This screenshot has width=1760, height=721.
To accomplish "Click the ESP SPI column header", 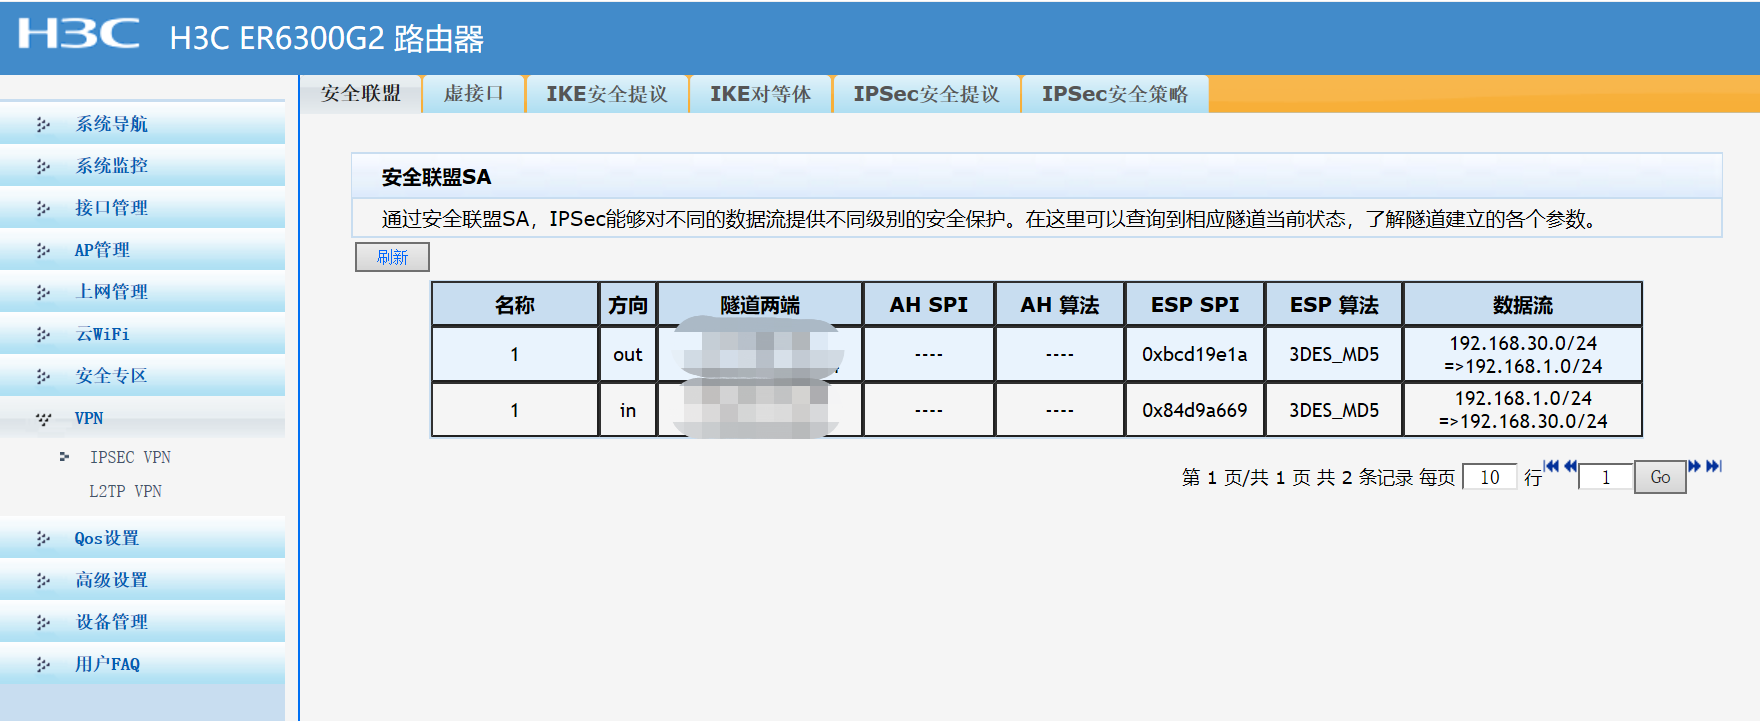I will coord(1195,305).
